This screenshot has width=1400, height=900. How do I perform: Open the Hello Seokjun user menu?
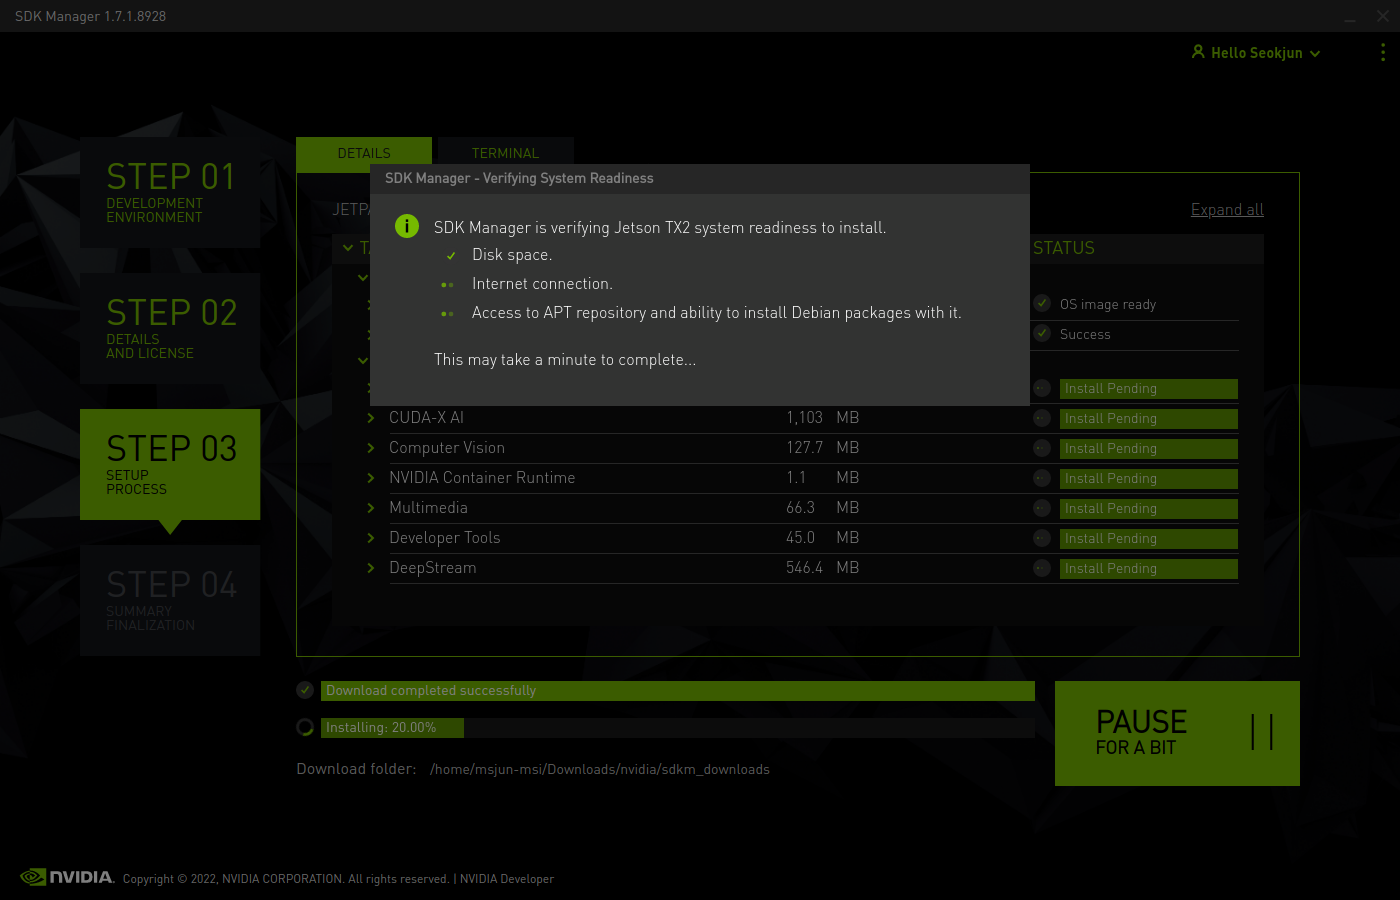pos(1256,53)
